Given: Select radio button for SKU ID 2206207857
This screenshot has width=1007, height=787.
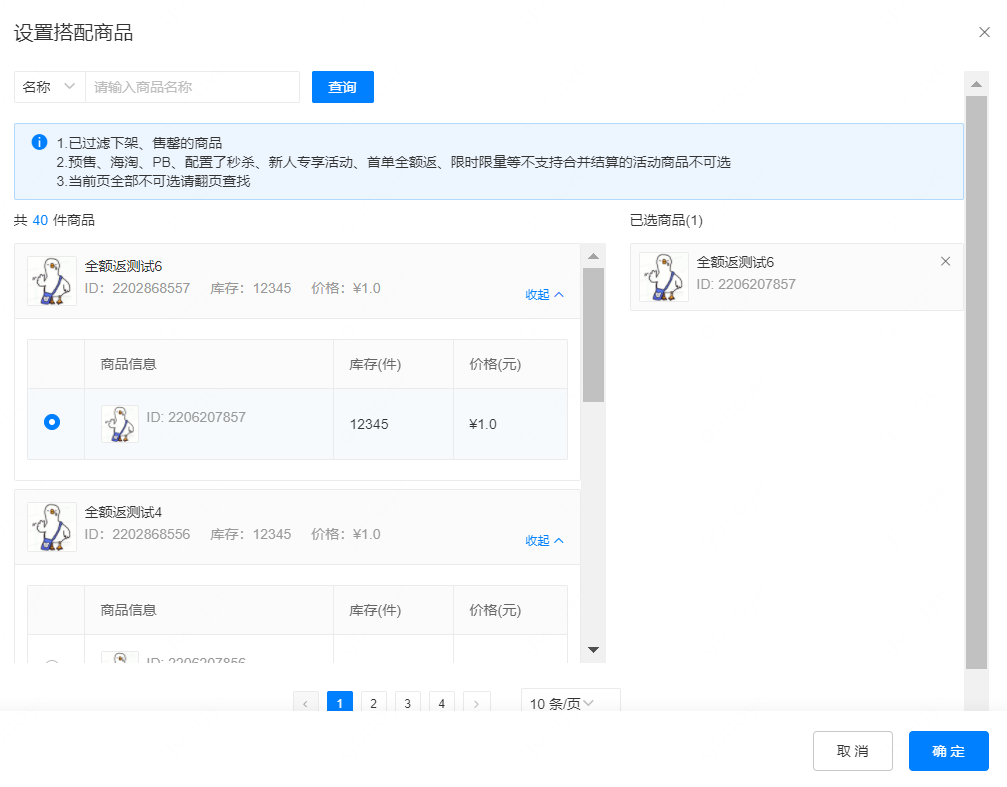Looking at the screenshot, I should 52,423.
